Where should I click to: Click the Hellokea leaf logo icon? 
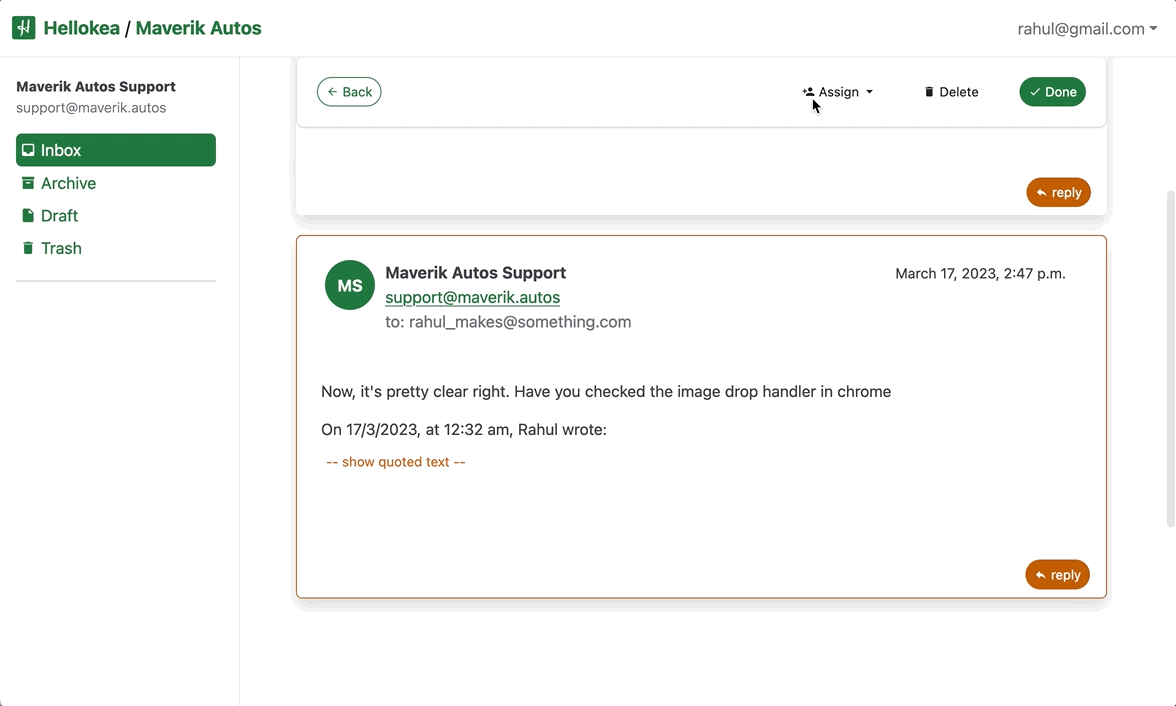click(22, 27)
